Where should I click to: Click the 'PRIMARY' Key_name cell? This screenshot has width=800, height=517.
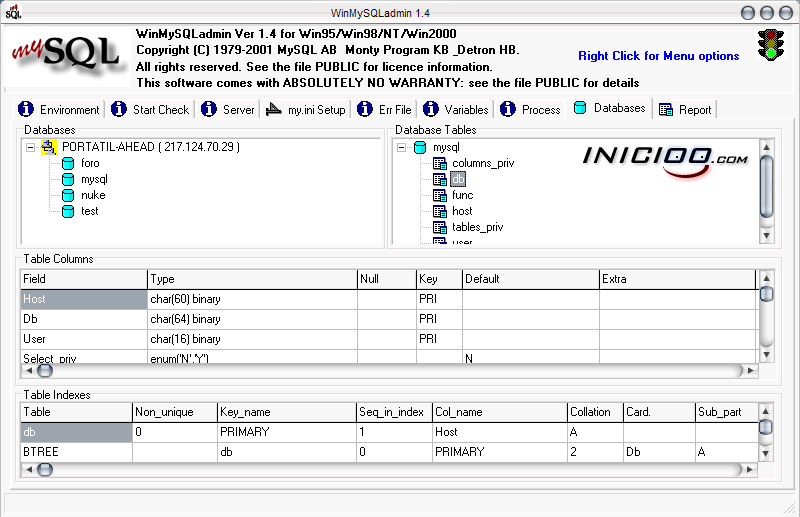tap(287, 432)
